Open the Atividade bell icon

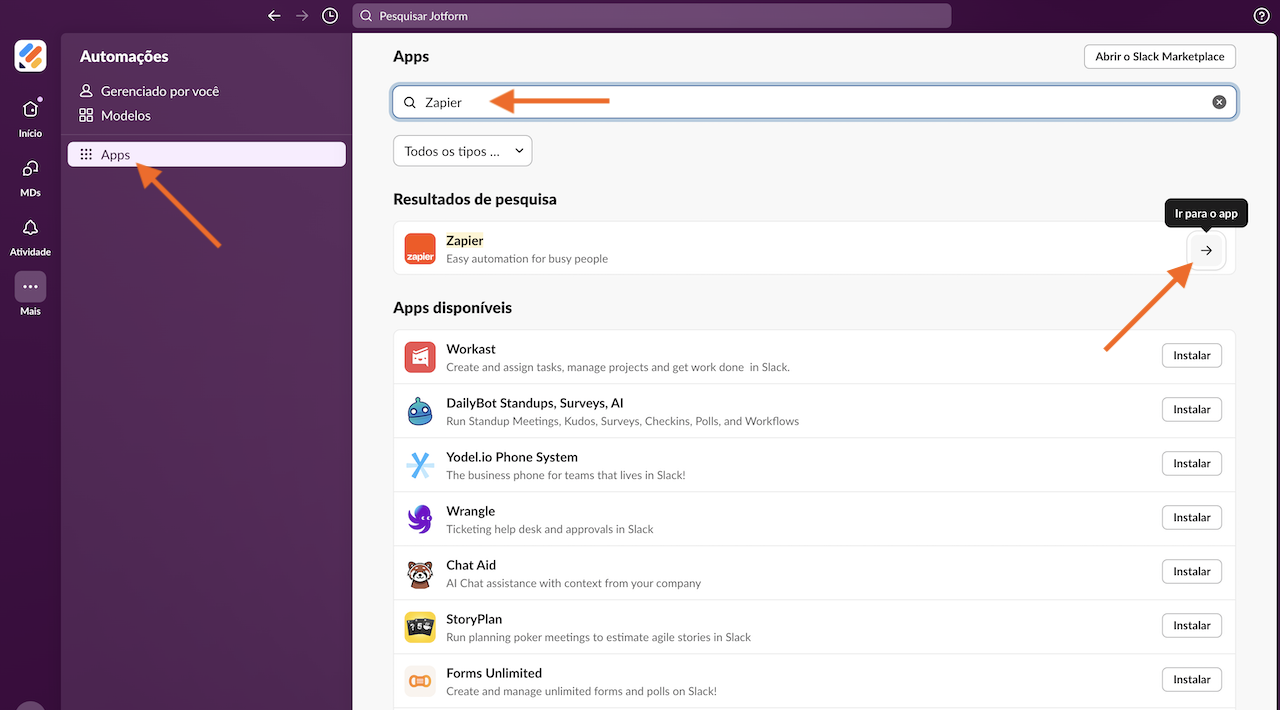pos(30,228)
